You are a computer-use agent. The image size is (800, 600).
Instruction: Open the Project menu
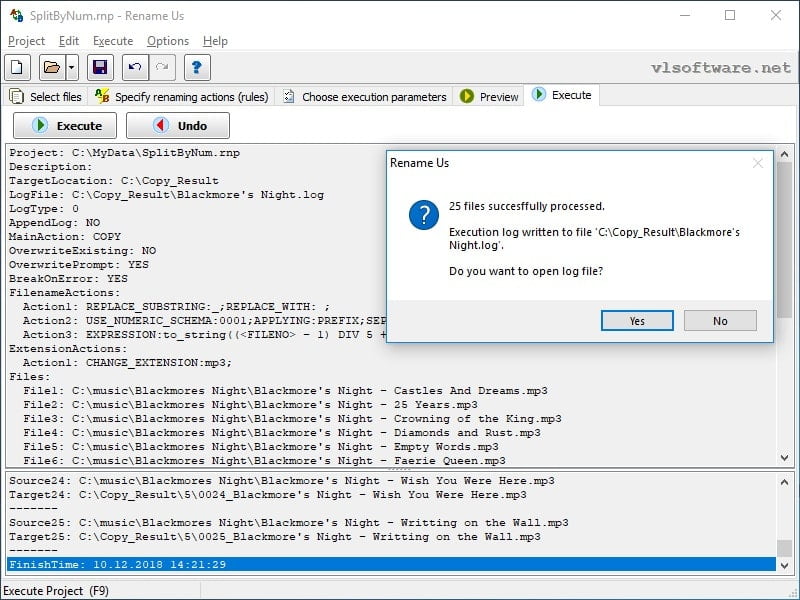pos(27,41)
